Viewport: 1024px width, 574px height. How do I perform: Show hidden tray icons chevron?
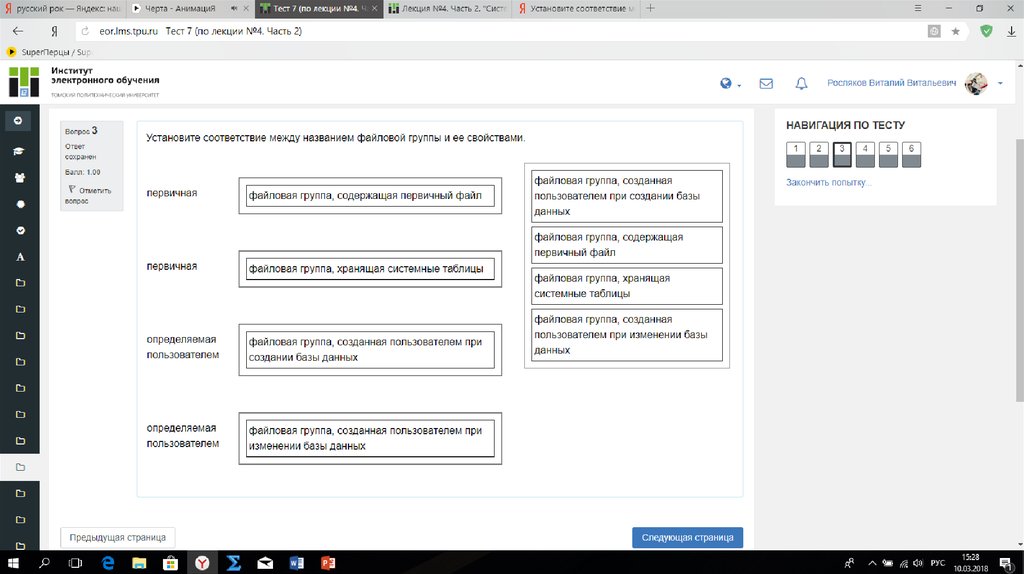[872, 563]
